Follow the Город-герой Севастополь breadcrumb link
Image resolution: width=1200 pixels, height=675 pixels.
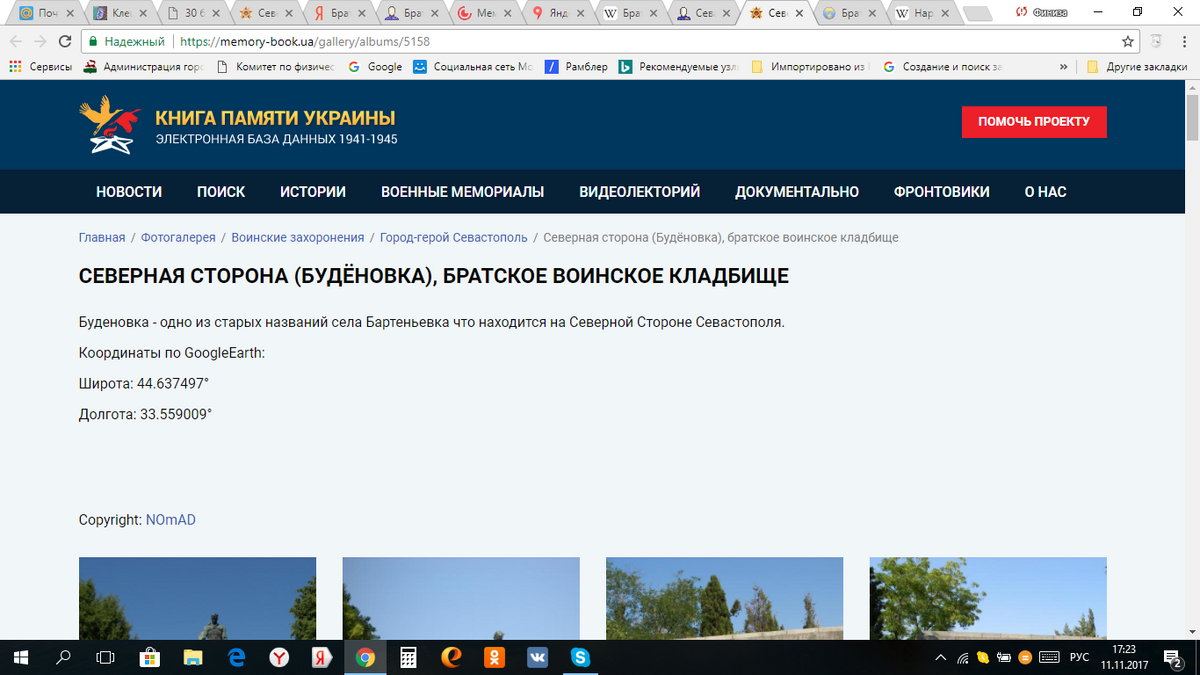pyautogui.click(x=453, y=238)
